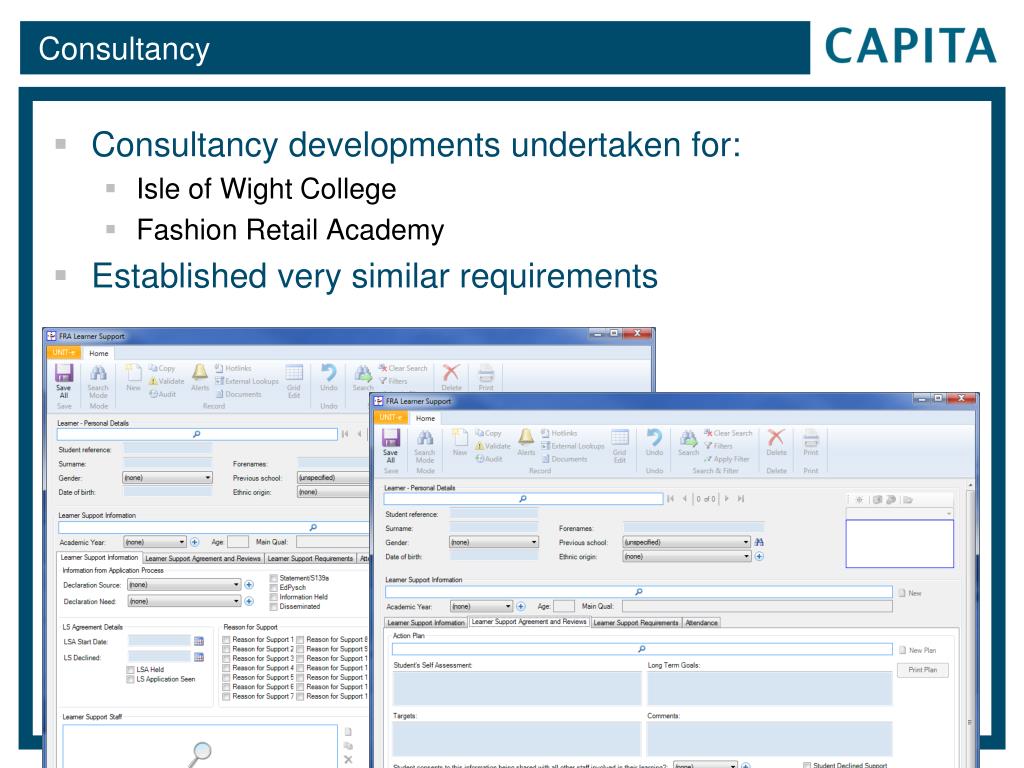1024x768 pixels.
Task: Select Home ribbon tab in front window
Action: click(x=425, y=418)
